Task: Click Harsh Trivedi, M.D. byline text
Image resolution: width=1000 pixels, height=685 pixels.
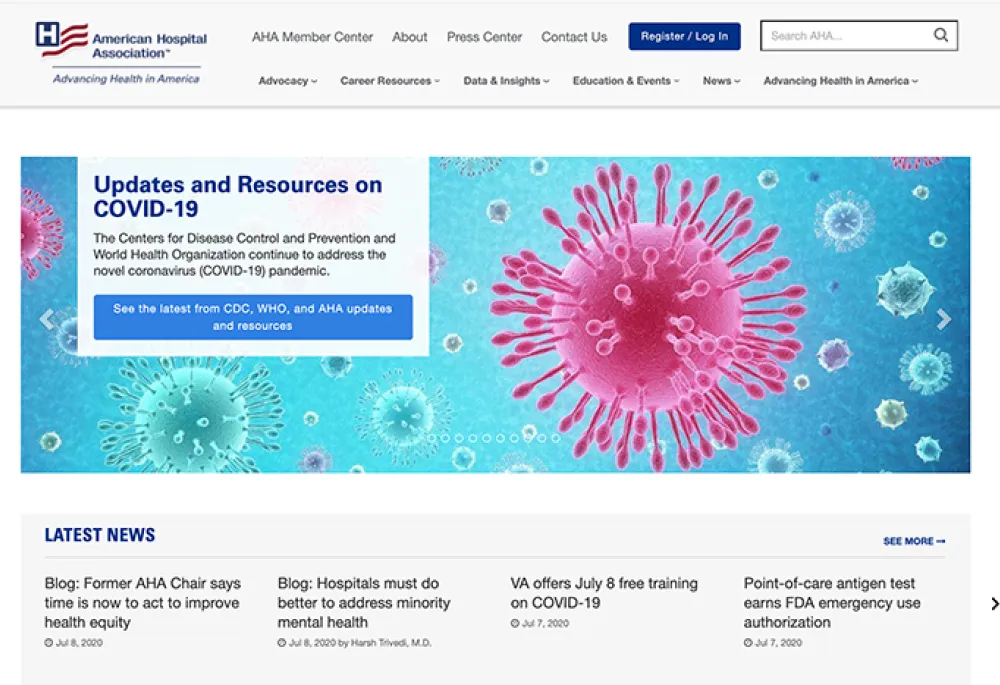Action: 391,643
